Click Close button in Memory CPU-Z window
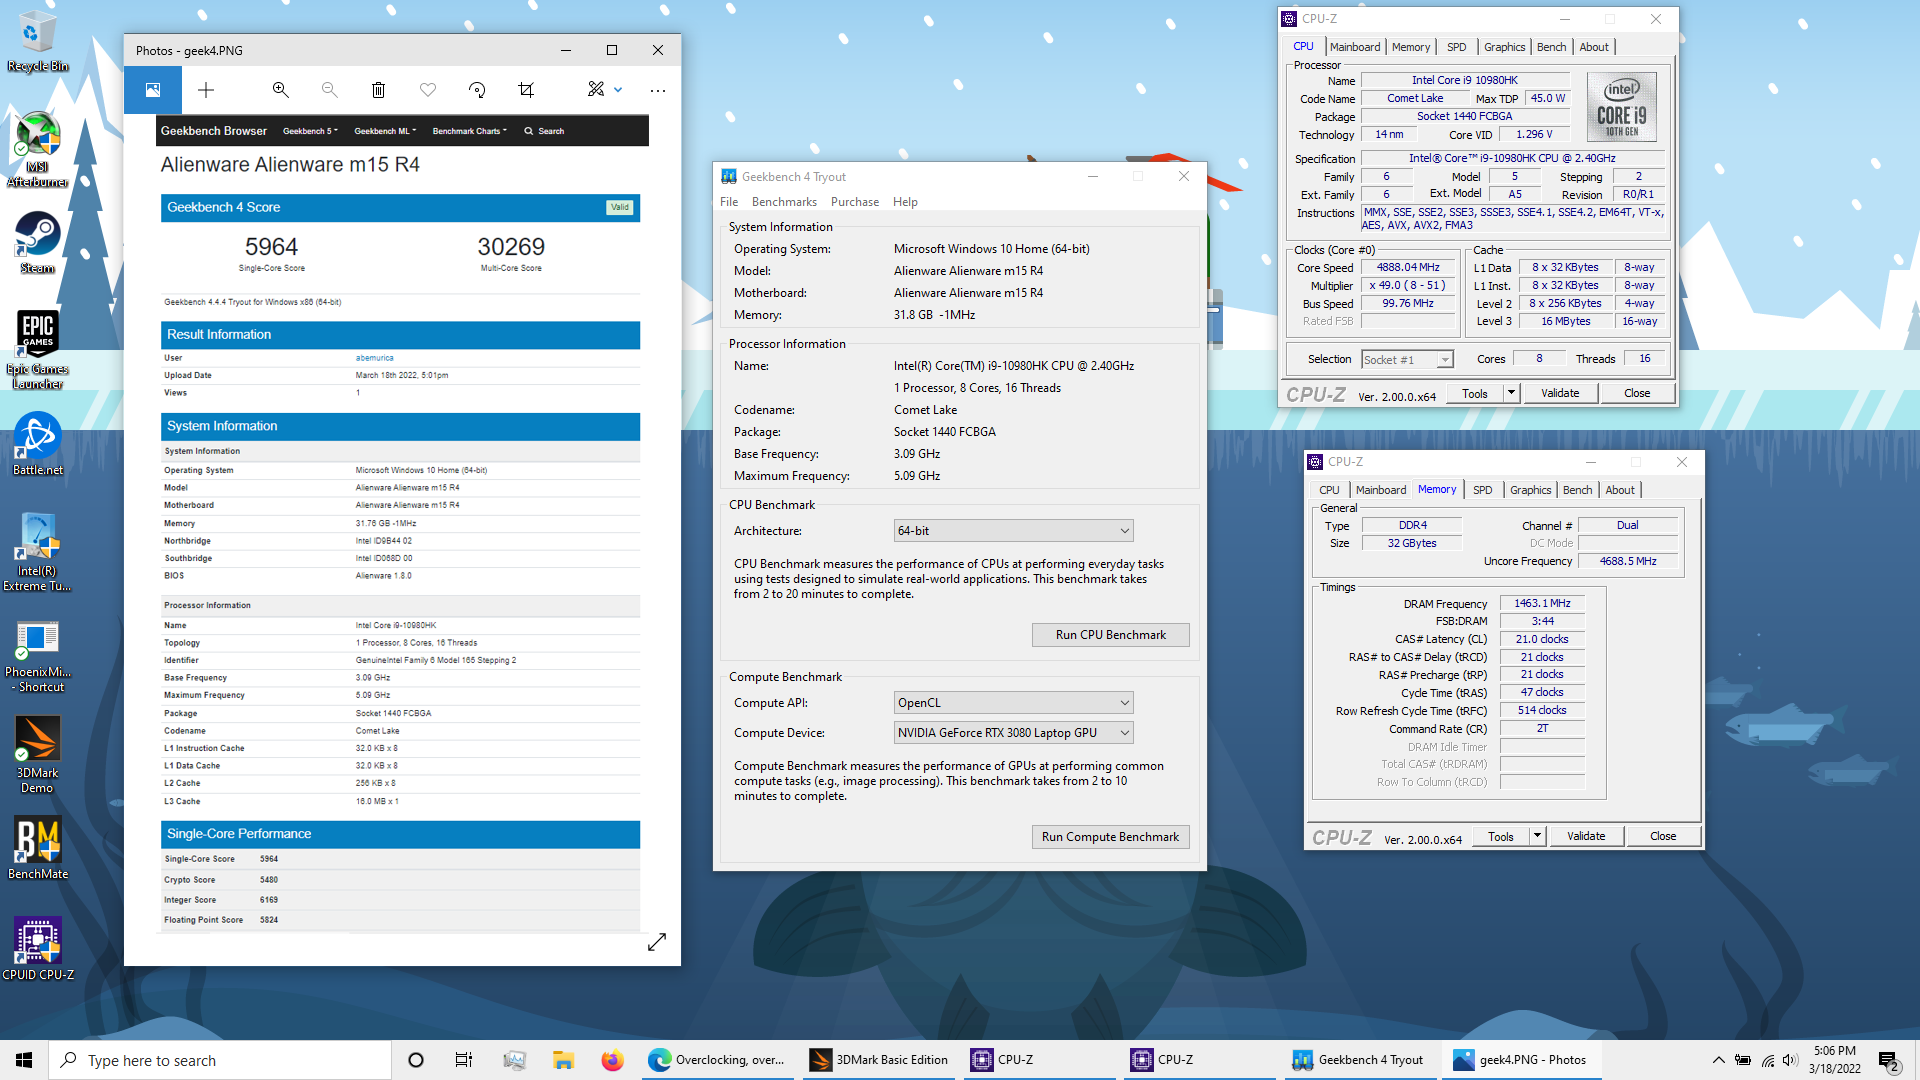 (1662, 836)
